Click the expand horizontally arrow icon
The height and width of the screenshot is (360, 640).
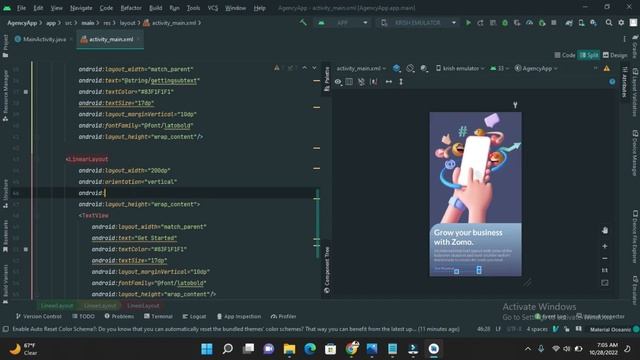click(389, 82)
